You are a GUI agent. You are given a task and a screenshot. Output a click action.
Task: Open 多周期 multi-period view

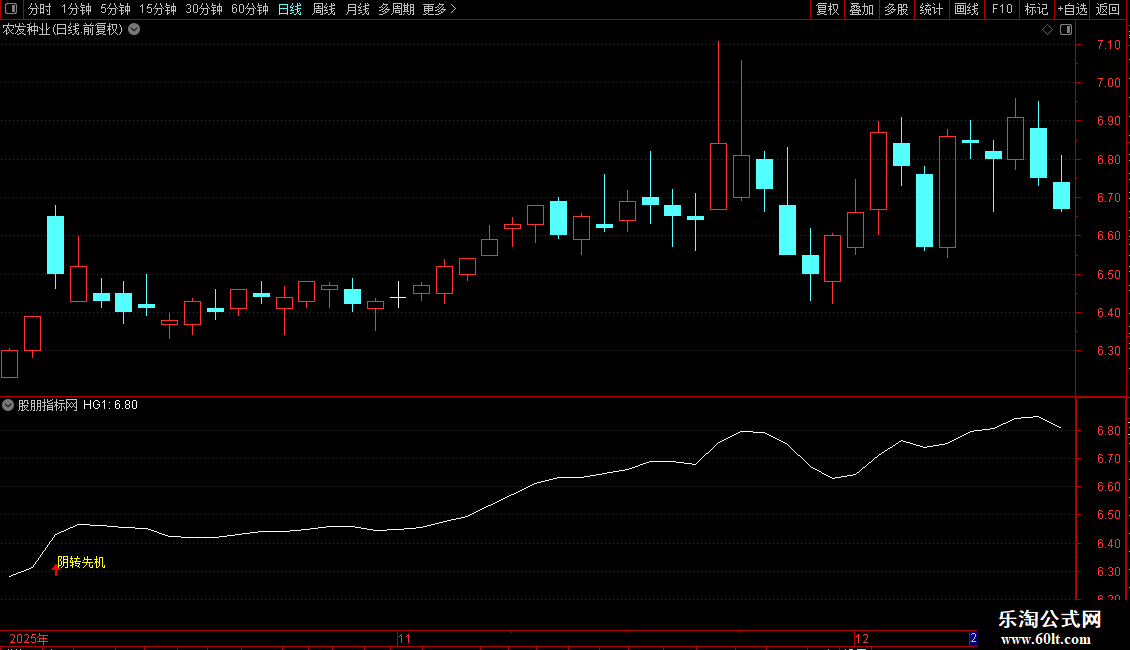click(x=396, y=9)
